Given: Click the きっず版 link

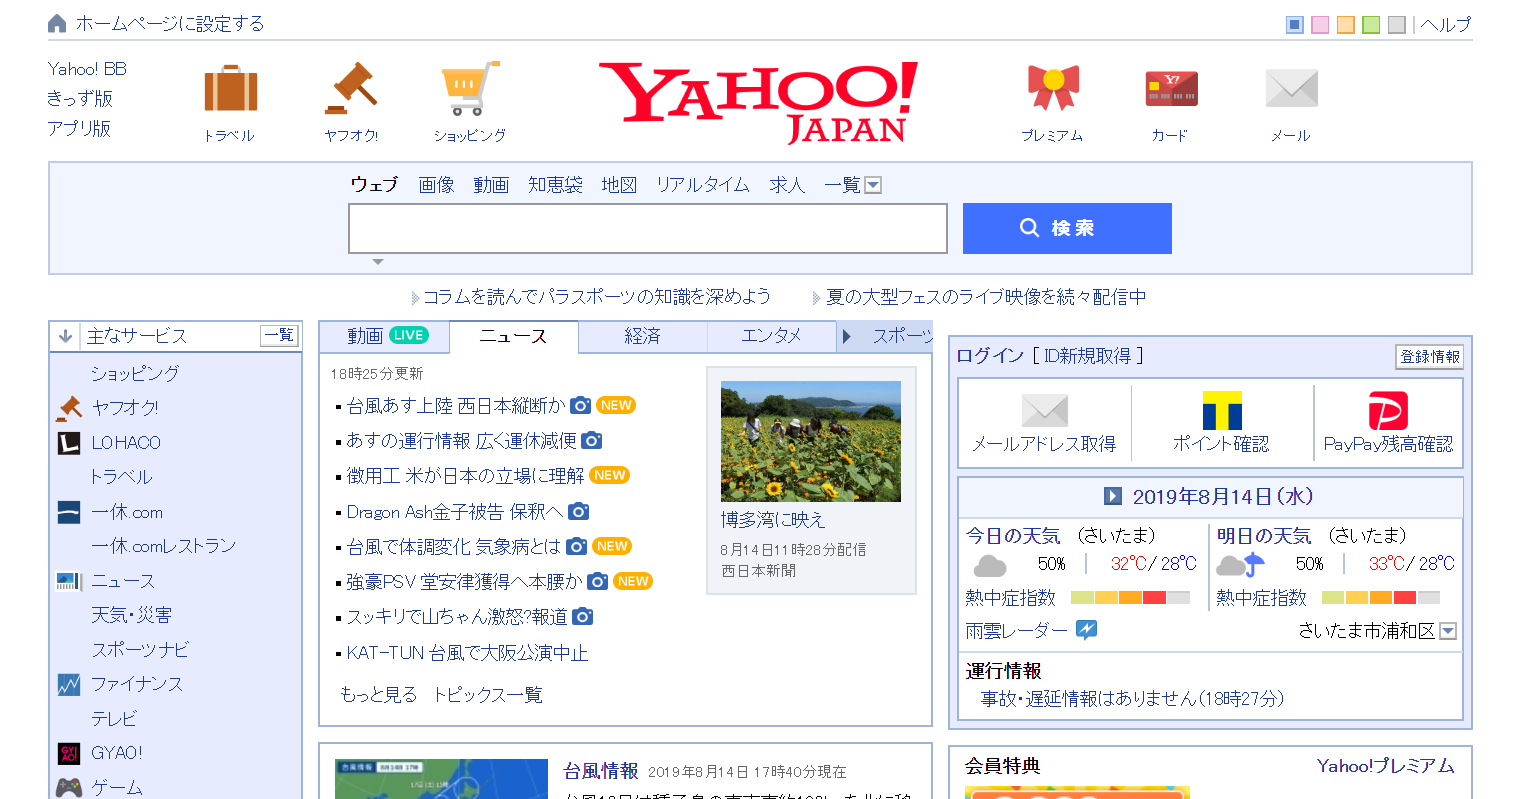Looking at the screenshot, I should coord(80,99).
